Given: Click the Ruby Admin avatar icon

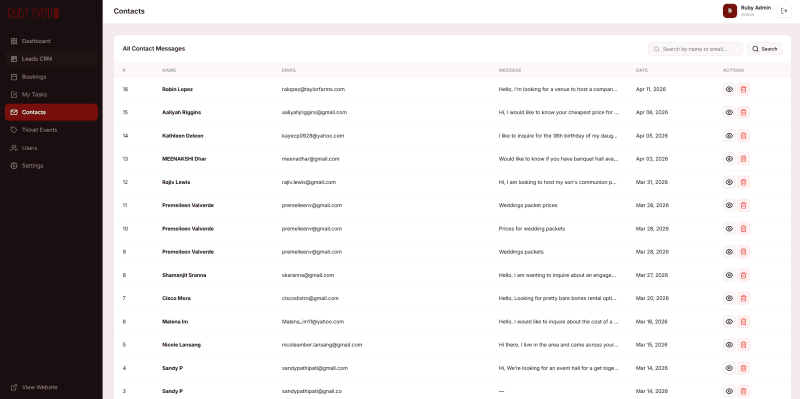Looking at the screenshot, I should [730, 11].
